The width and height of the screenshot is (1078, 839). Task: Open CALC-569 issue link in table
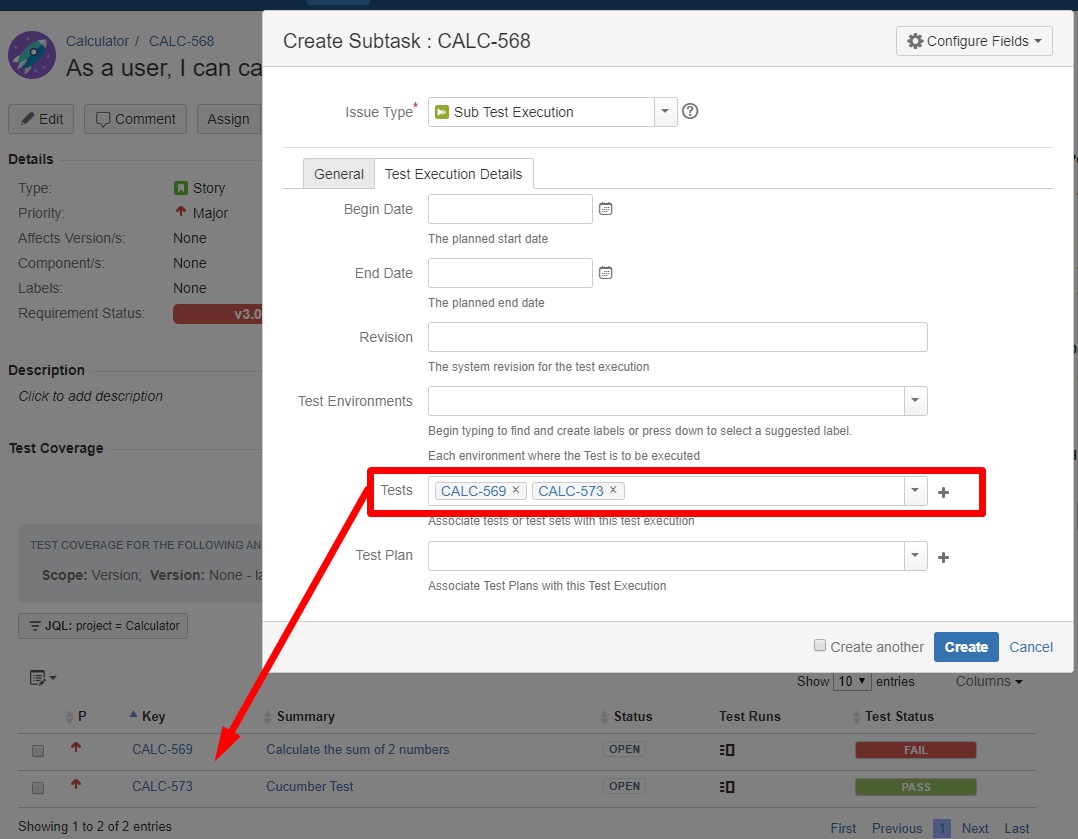(x=162, y=750)
